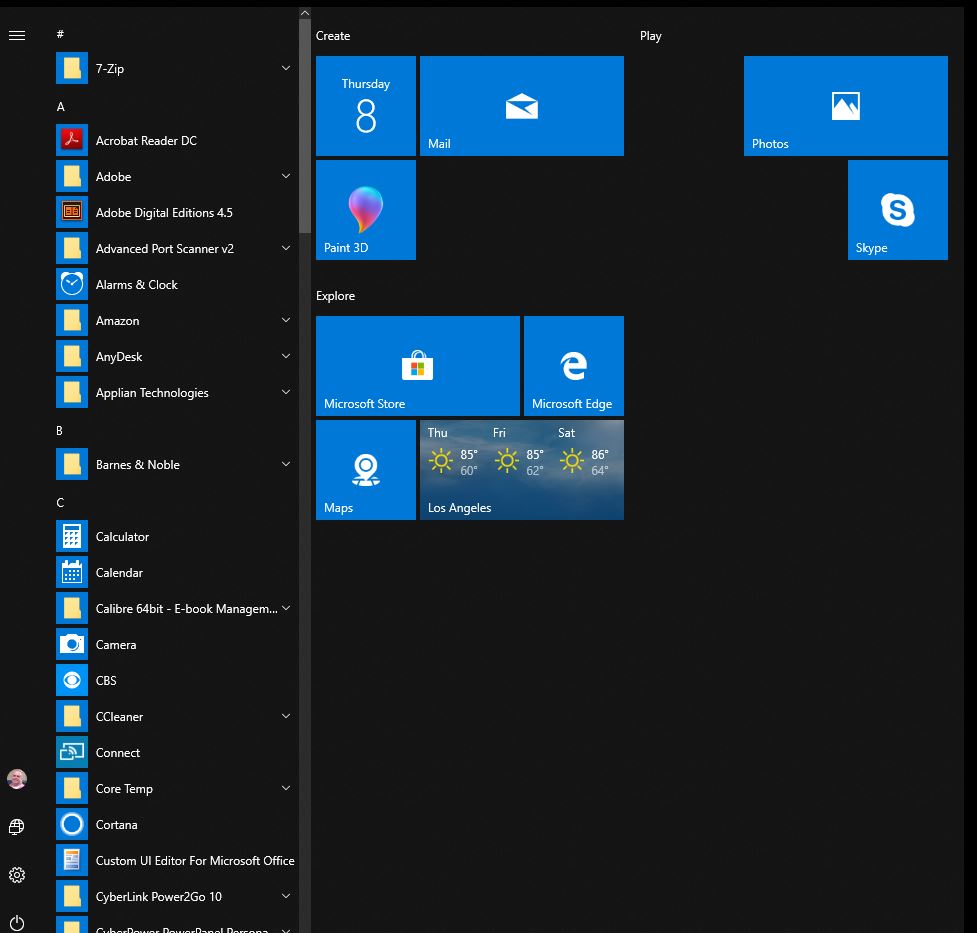
Task: Launch the Camera app
Action: pos(174,645)
